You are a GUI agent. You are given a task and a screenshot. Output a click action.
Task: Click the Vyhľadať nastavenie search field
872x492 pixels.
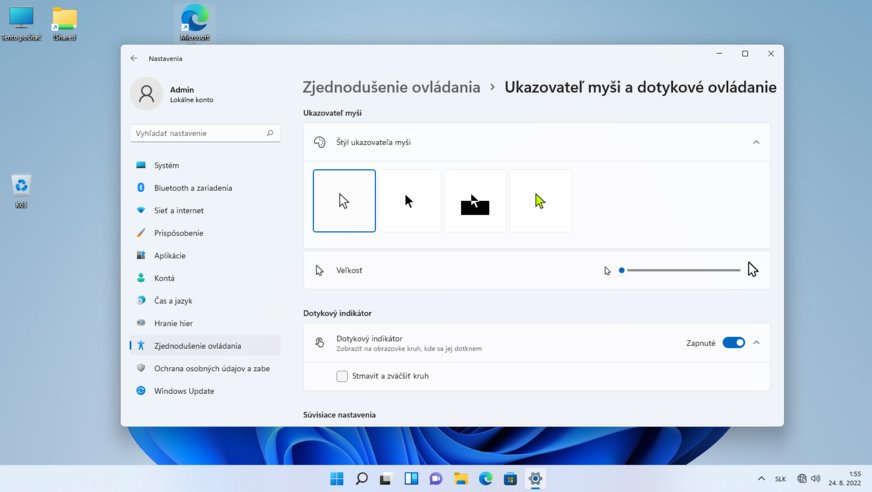[x=198, y=133]
